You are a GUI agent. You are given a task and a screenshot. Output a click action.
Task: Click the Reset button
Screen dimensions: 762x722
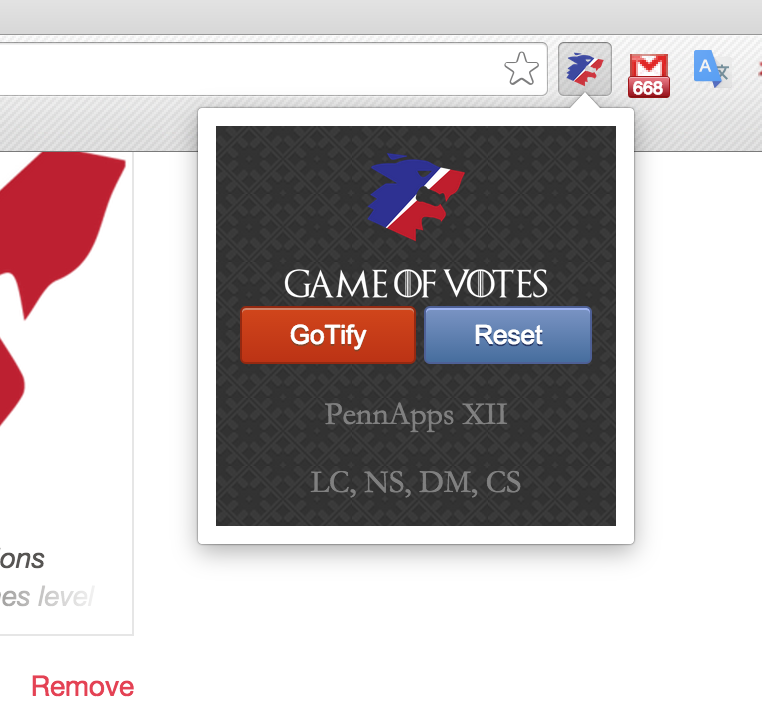pos(508,335)
